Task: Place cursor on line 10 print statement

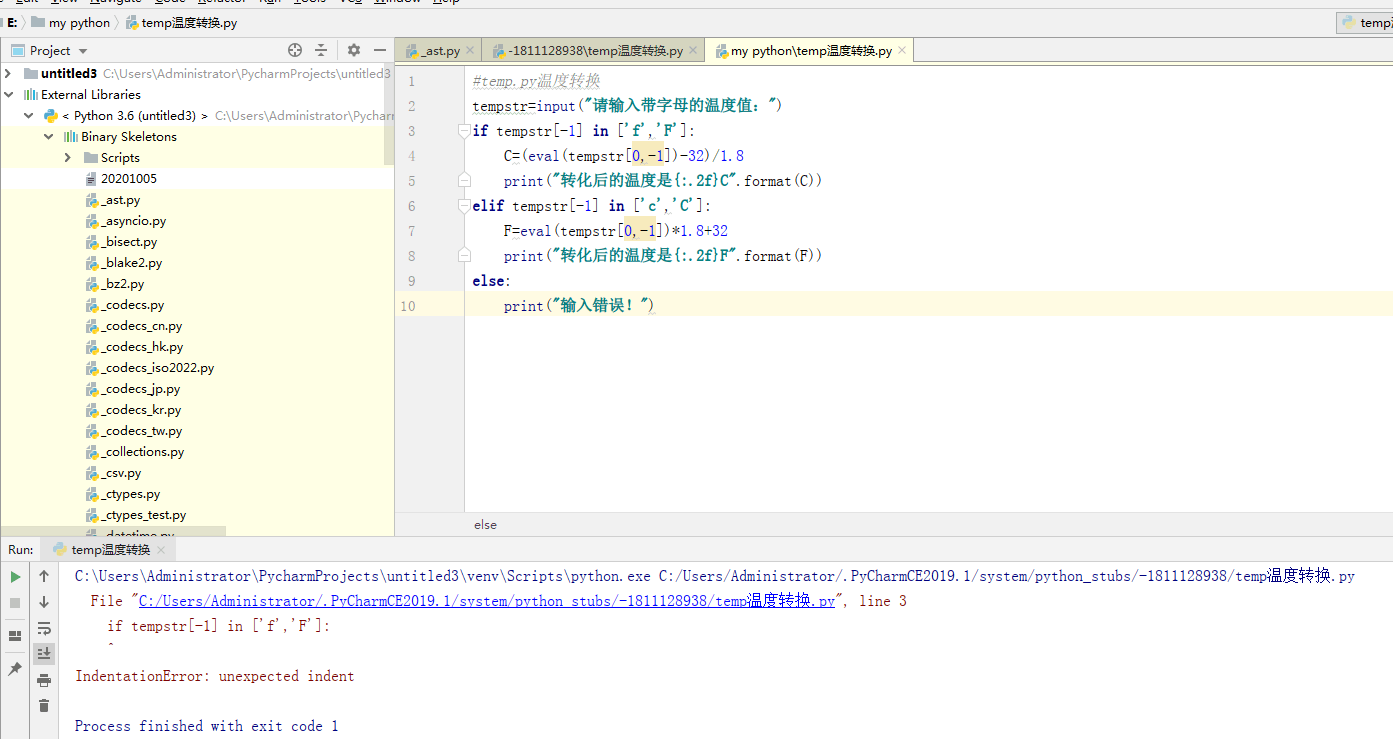Action: click(579, 306)
